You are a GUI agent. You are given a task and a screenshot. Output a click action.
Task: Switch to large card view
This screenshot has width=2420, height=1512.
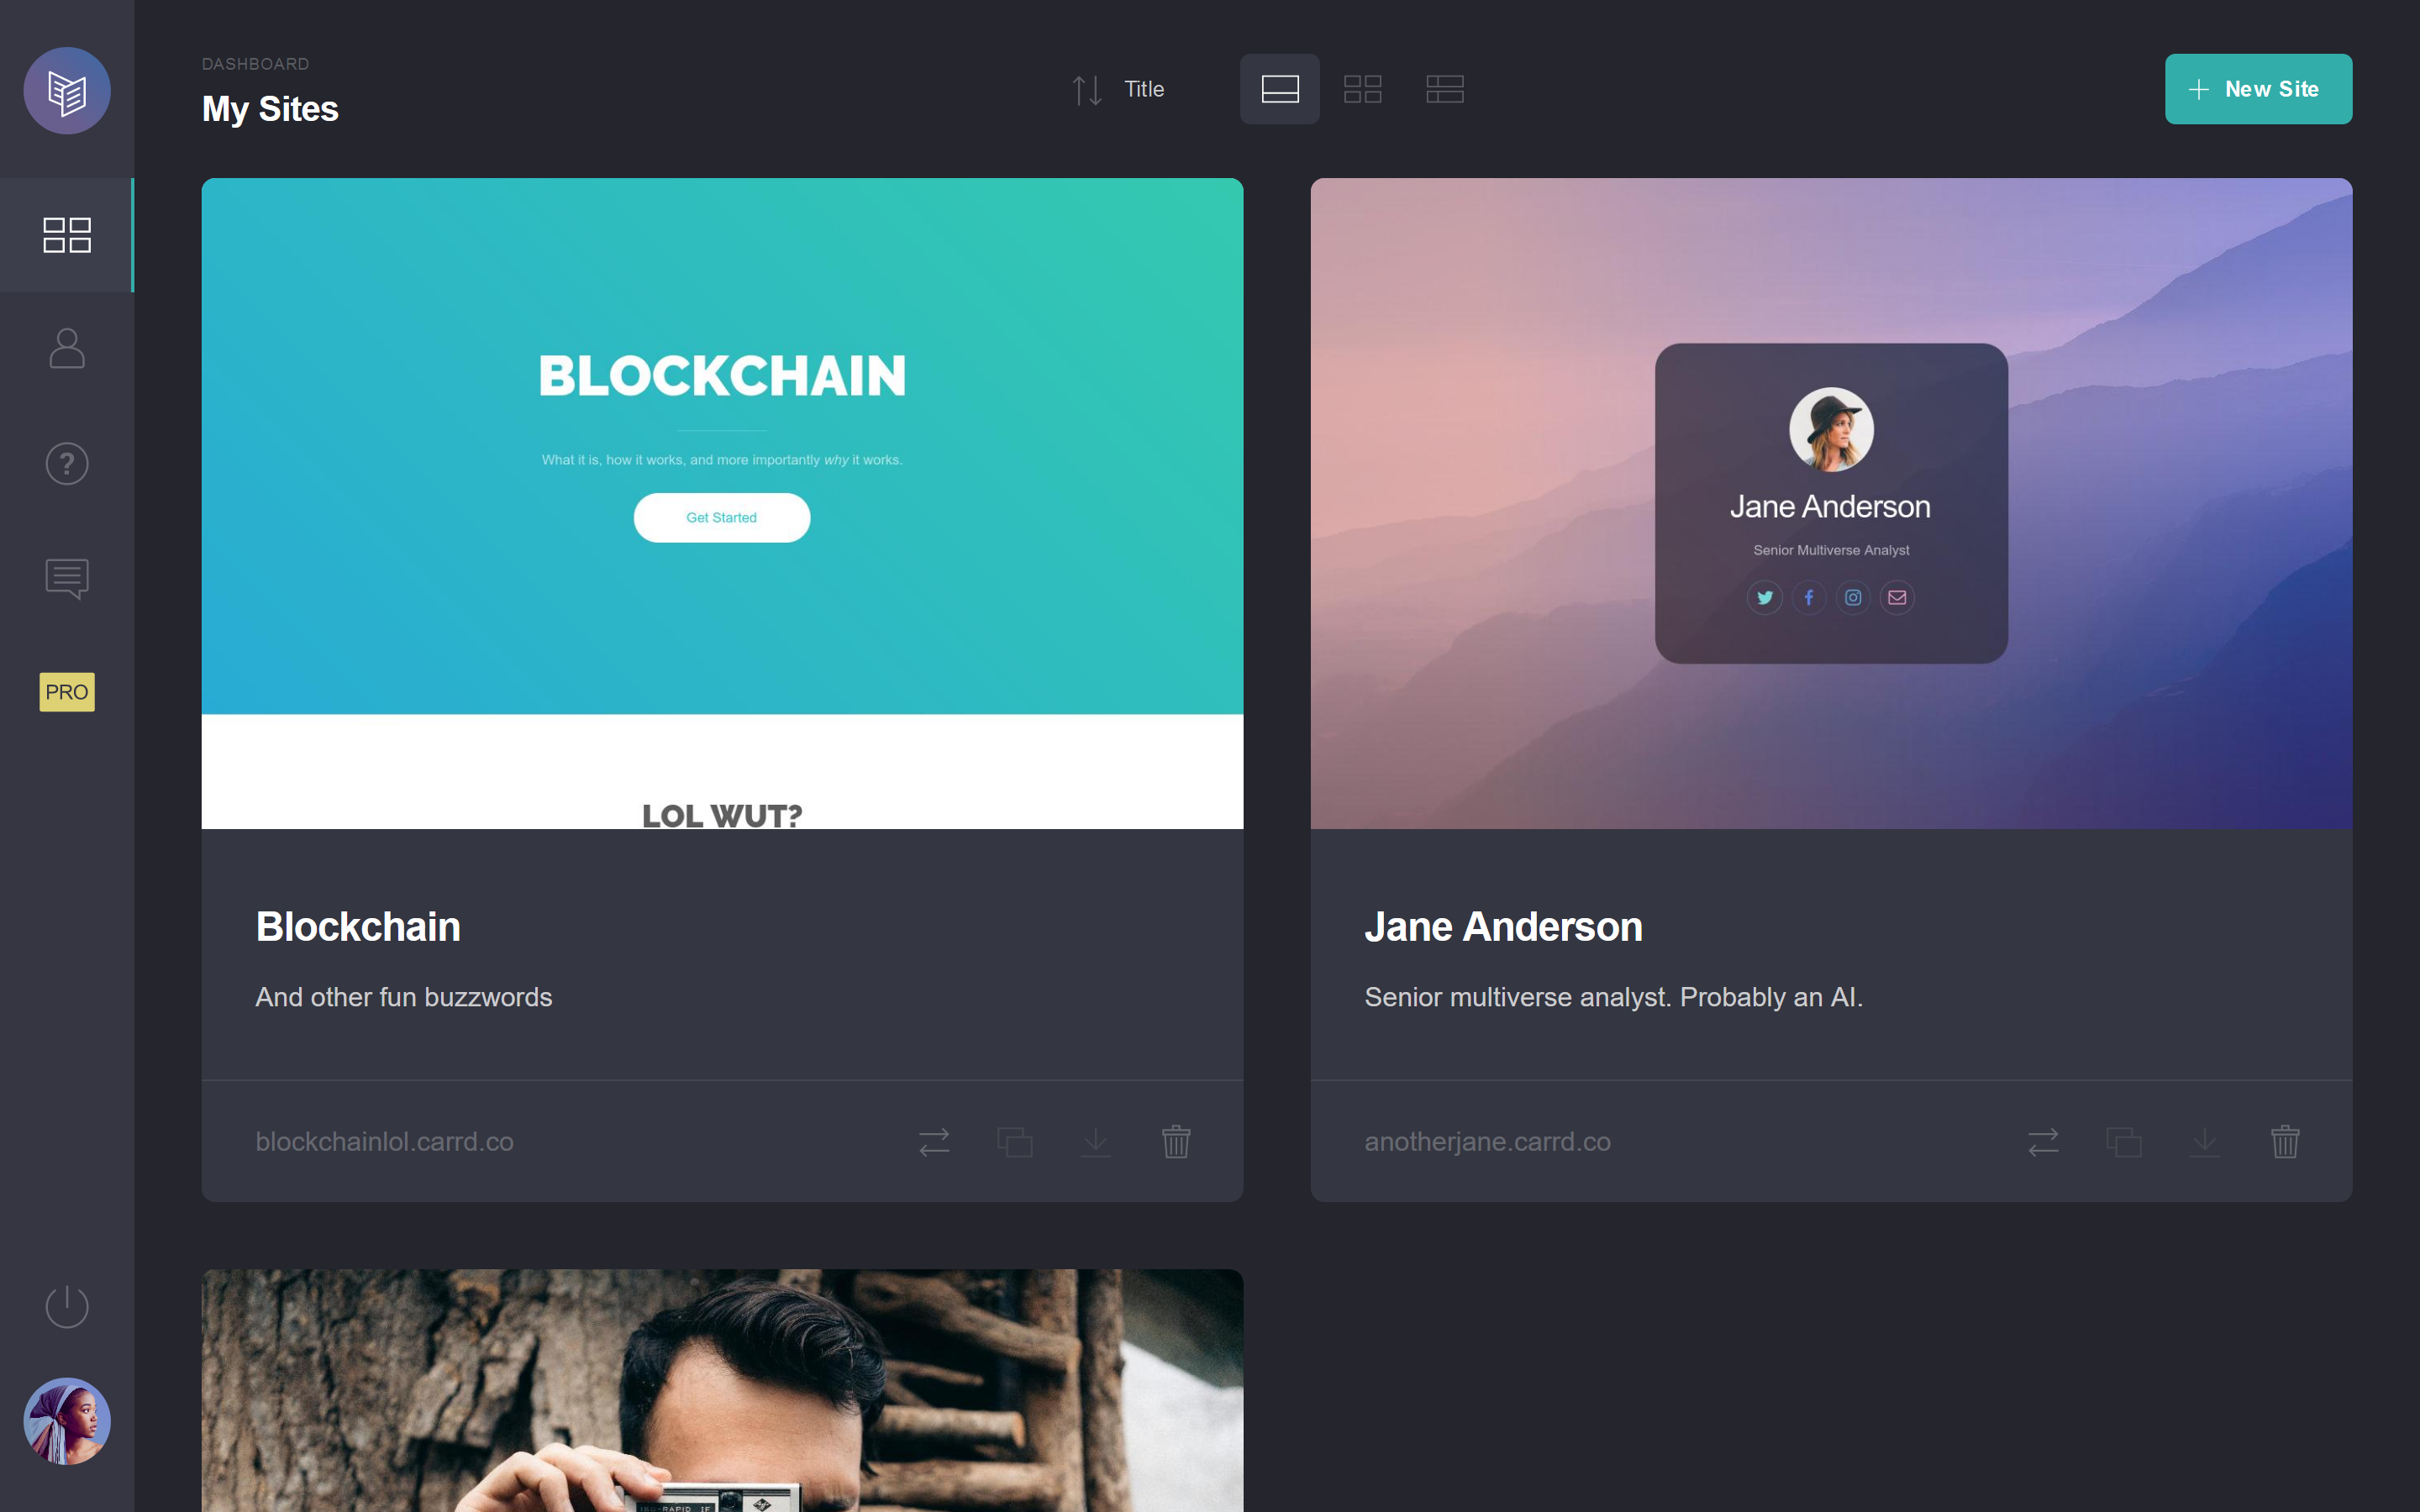tap(1280, 89)
